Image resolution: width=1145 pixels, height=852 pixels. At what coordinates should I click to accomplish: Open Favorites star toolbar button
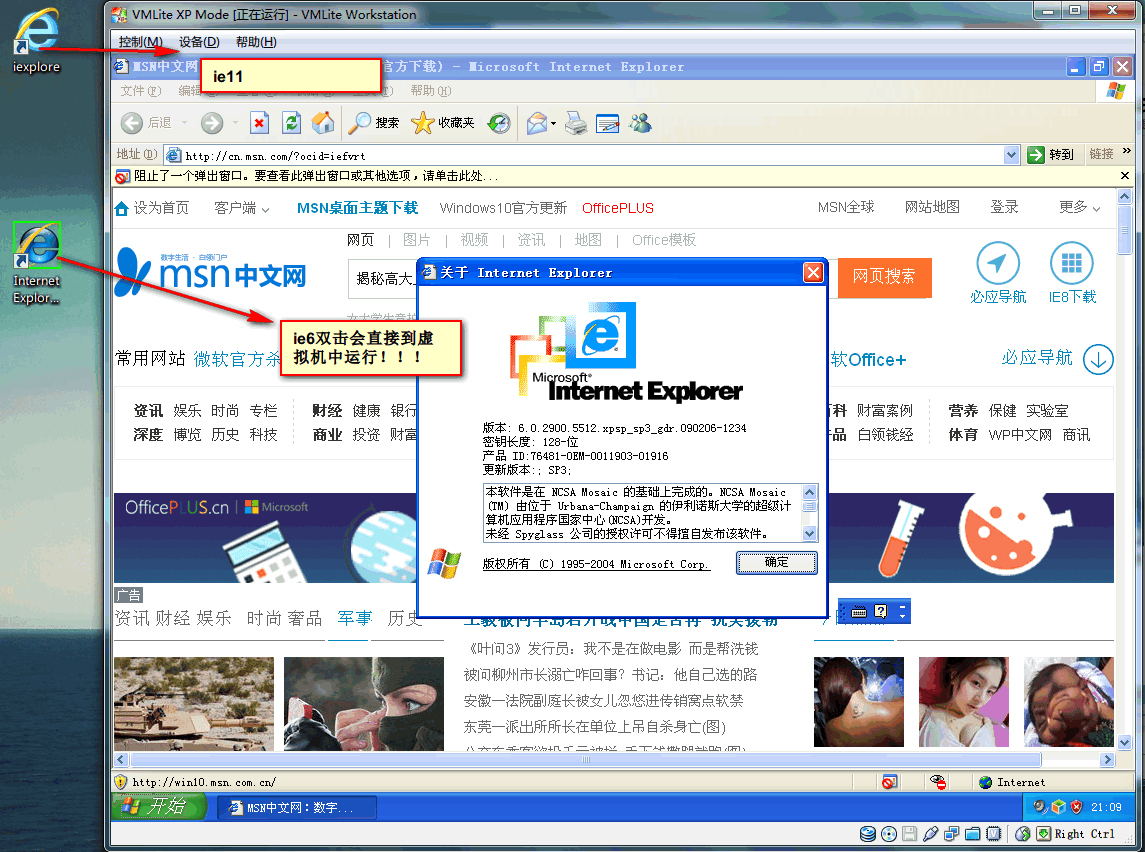click(443, 123)
